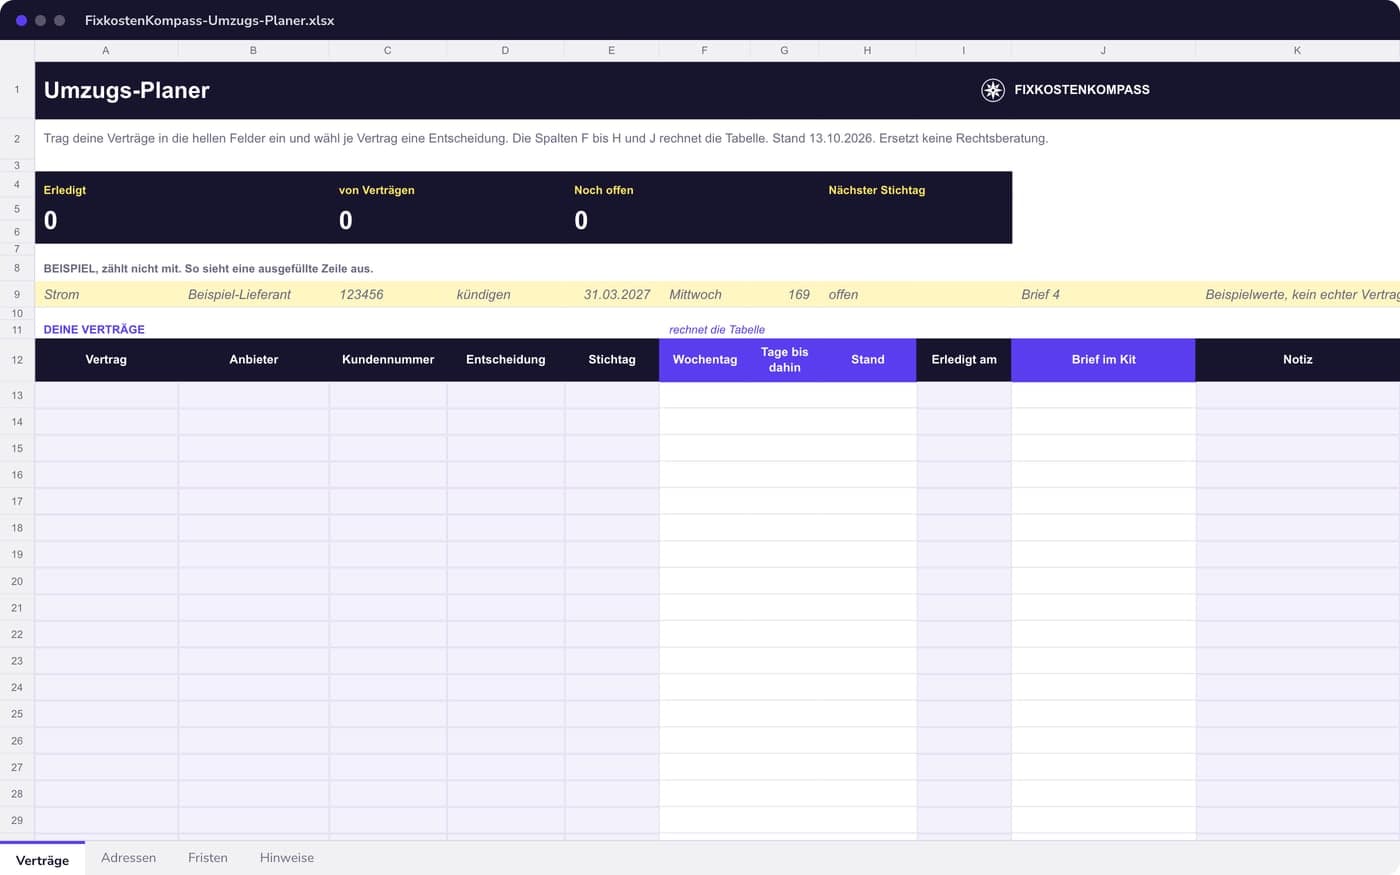Click the Wochentag column header cell
Screen dimensions: 1400x875
705,360
